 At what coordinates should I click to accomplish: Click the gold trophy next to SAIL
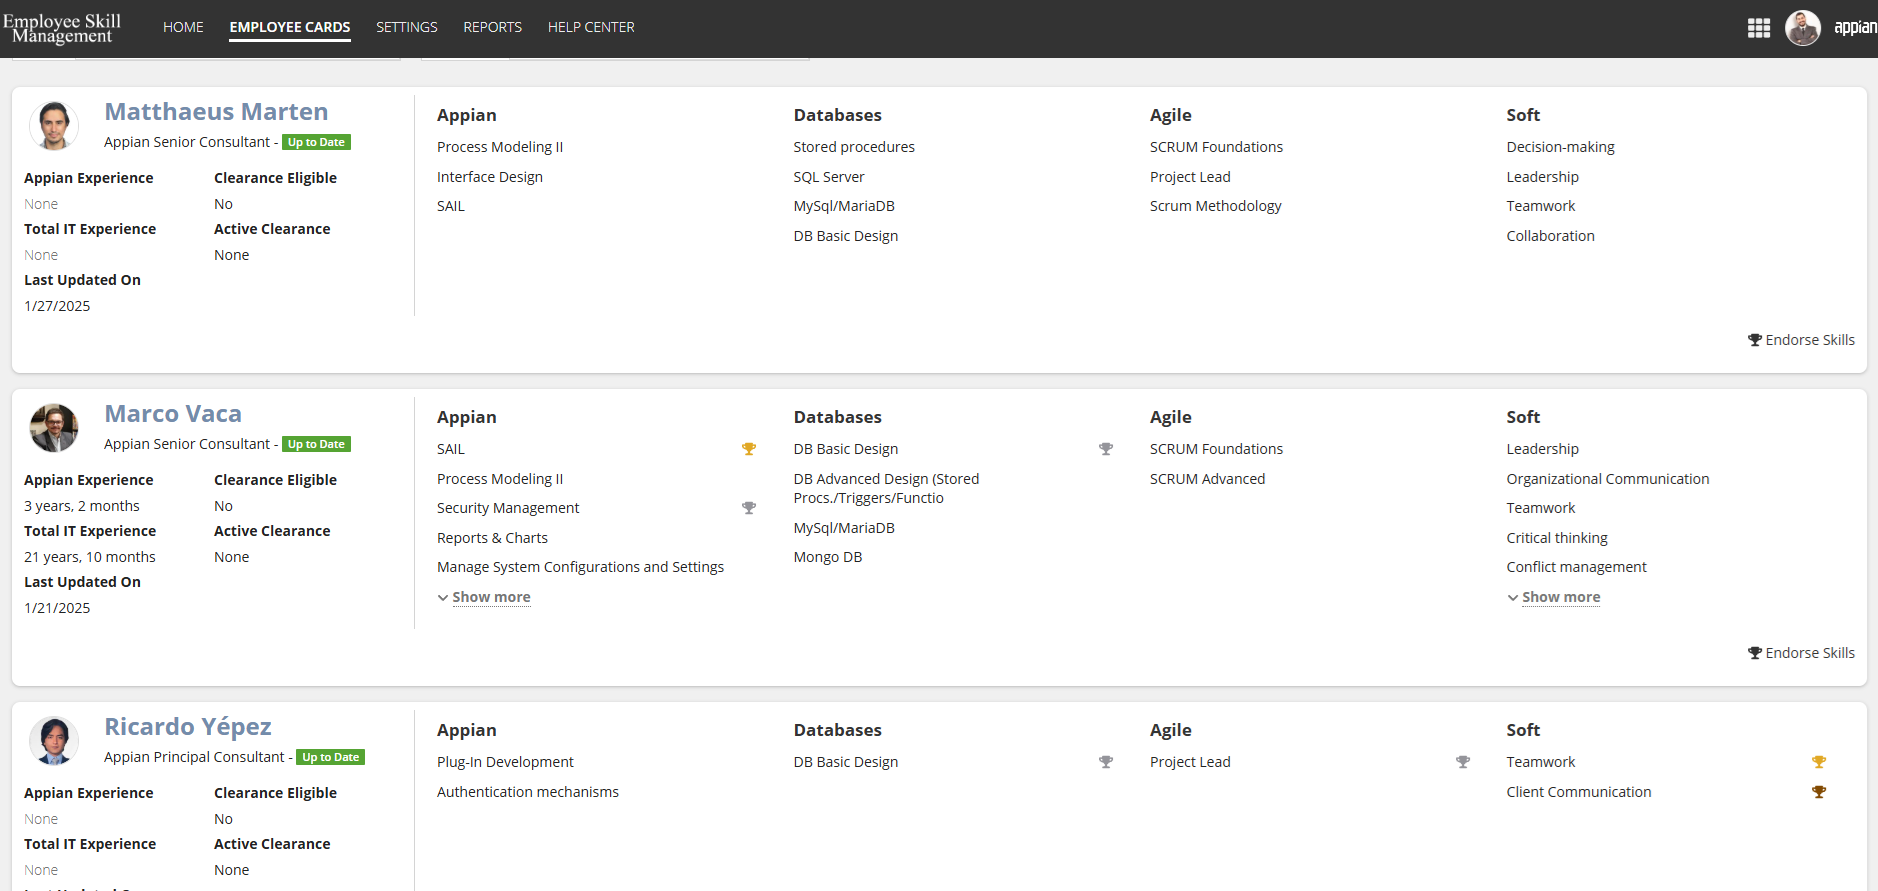pyautogui.click(x=749, y=449)
